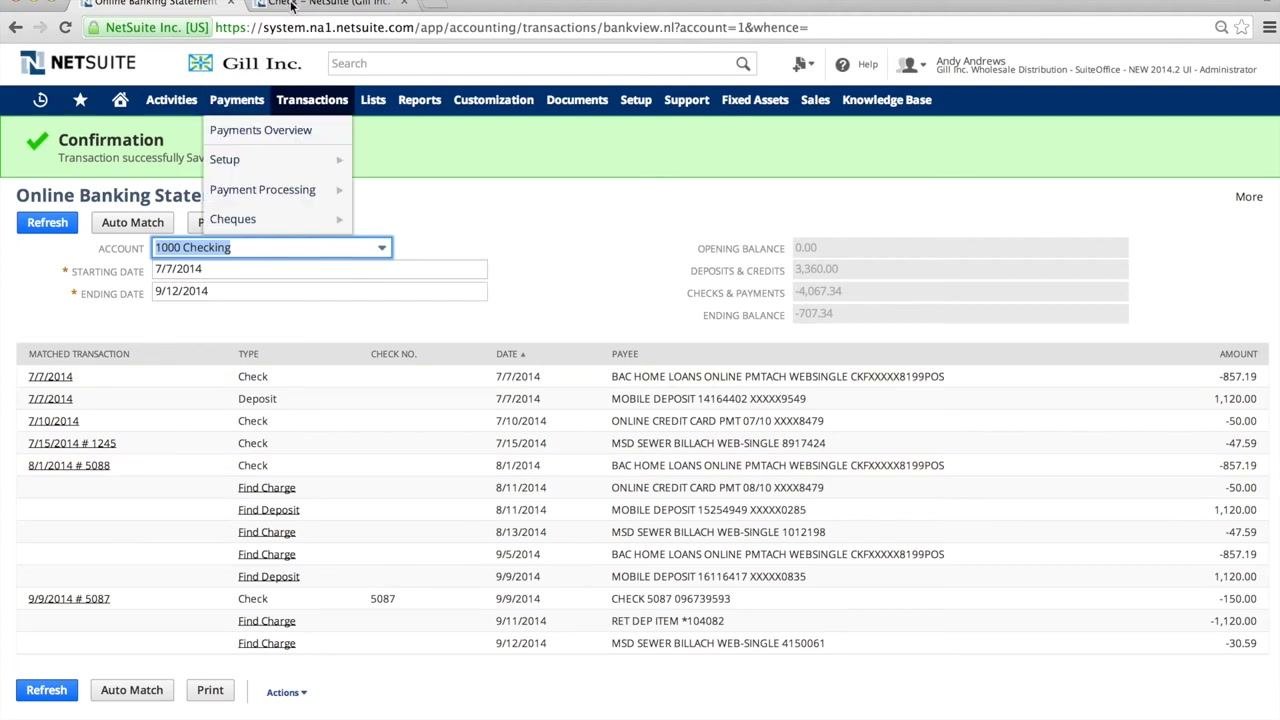Open the Actions dropdown at the bottom
The width and height of the screenshot is (1280, 720).
pyautogui.click(x=287, y=692)
